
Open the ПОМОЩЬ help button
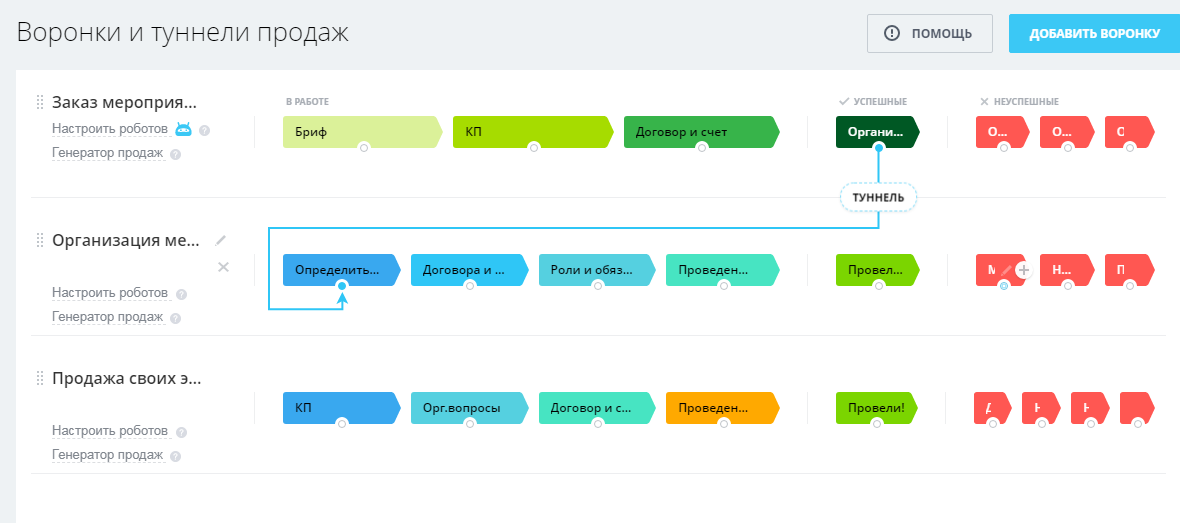click(929, 33)
